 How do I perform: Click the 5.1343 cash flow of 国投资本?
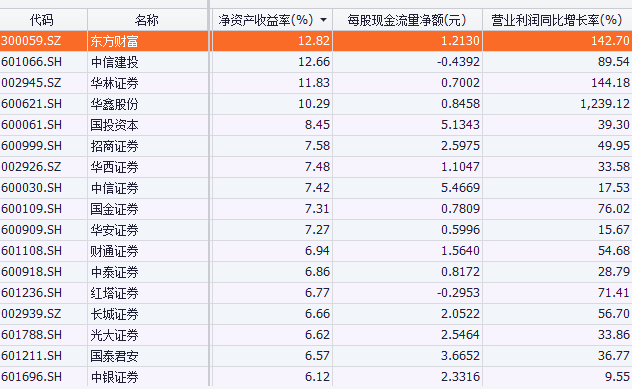[x=460, y=125]
